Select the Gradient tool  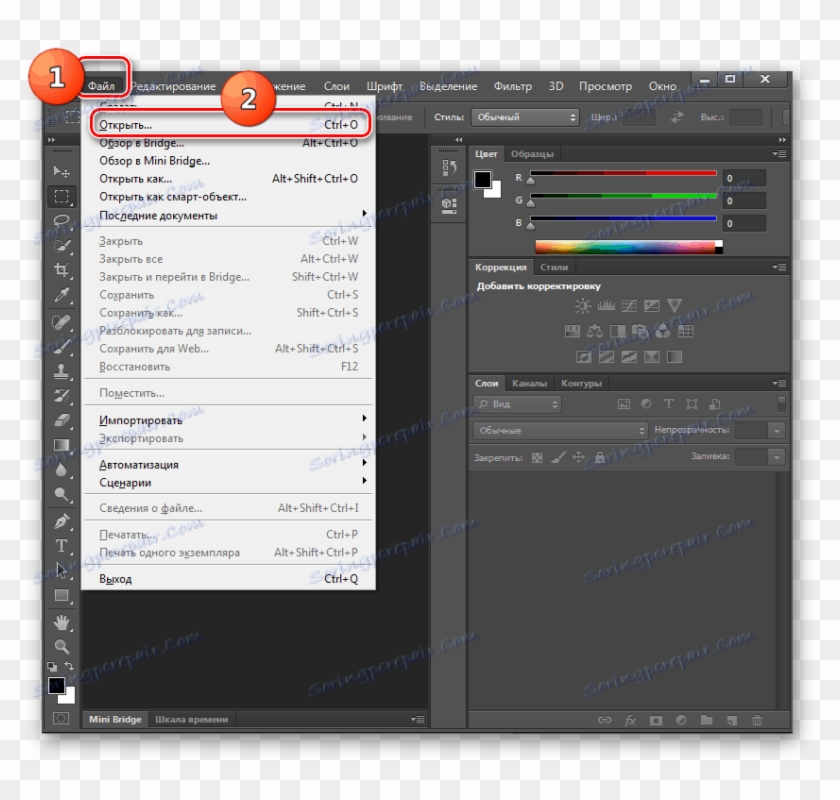62,445
